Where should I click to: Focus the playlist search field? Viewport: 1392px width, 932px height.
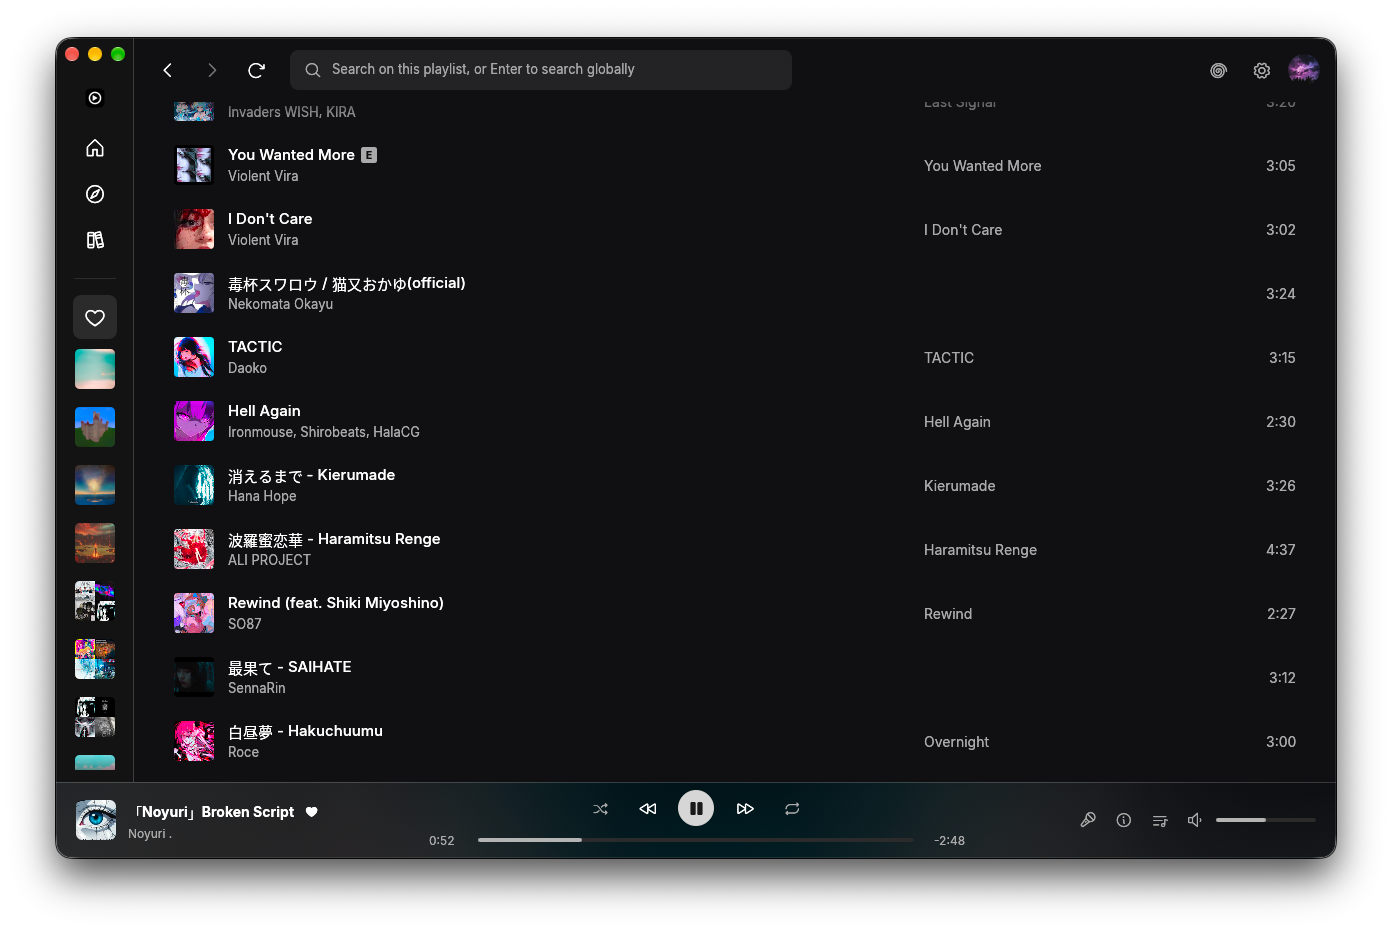pos(541,70)
